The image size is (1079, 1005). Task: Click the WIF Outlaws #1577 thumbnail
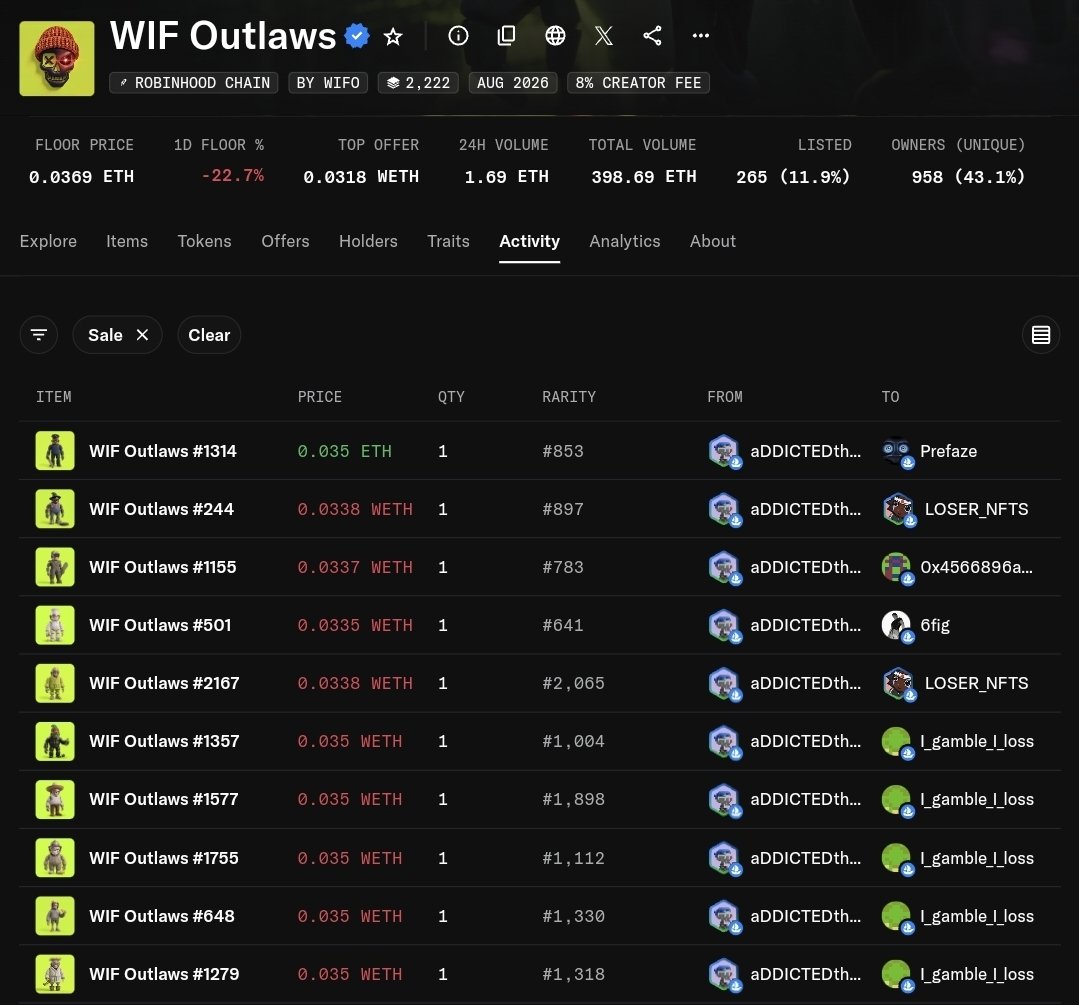click(x=55, y=799)
